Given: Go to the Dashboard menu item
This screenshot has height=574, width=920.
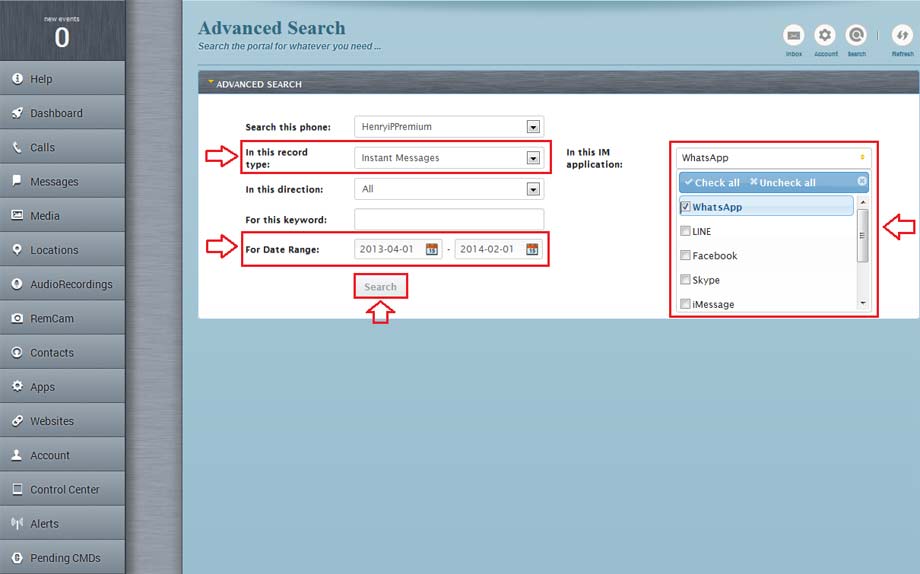Looking at the screenshot, I should pos(62,113).
